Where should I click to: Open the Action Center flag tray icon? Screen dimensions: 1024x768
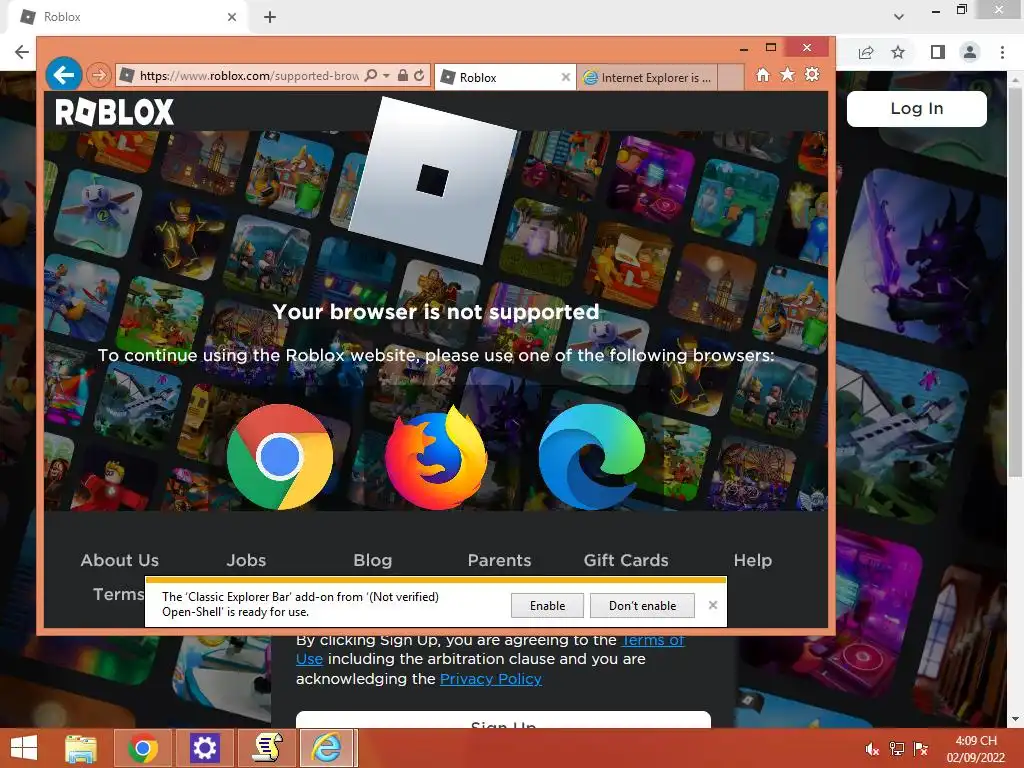click(921, 749)
